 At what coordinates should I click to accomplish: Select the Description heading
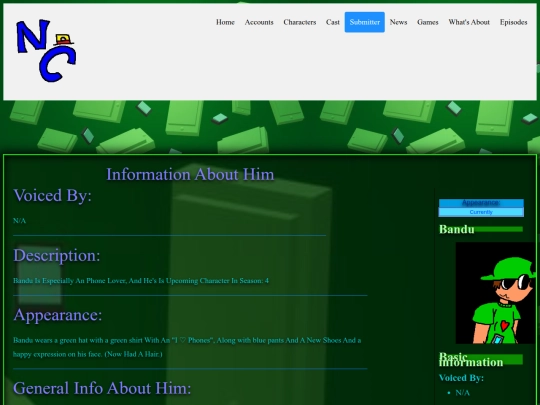56,255
